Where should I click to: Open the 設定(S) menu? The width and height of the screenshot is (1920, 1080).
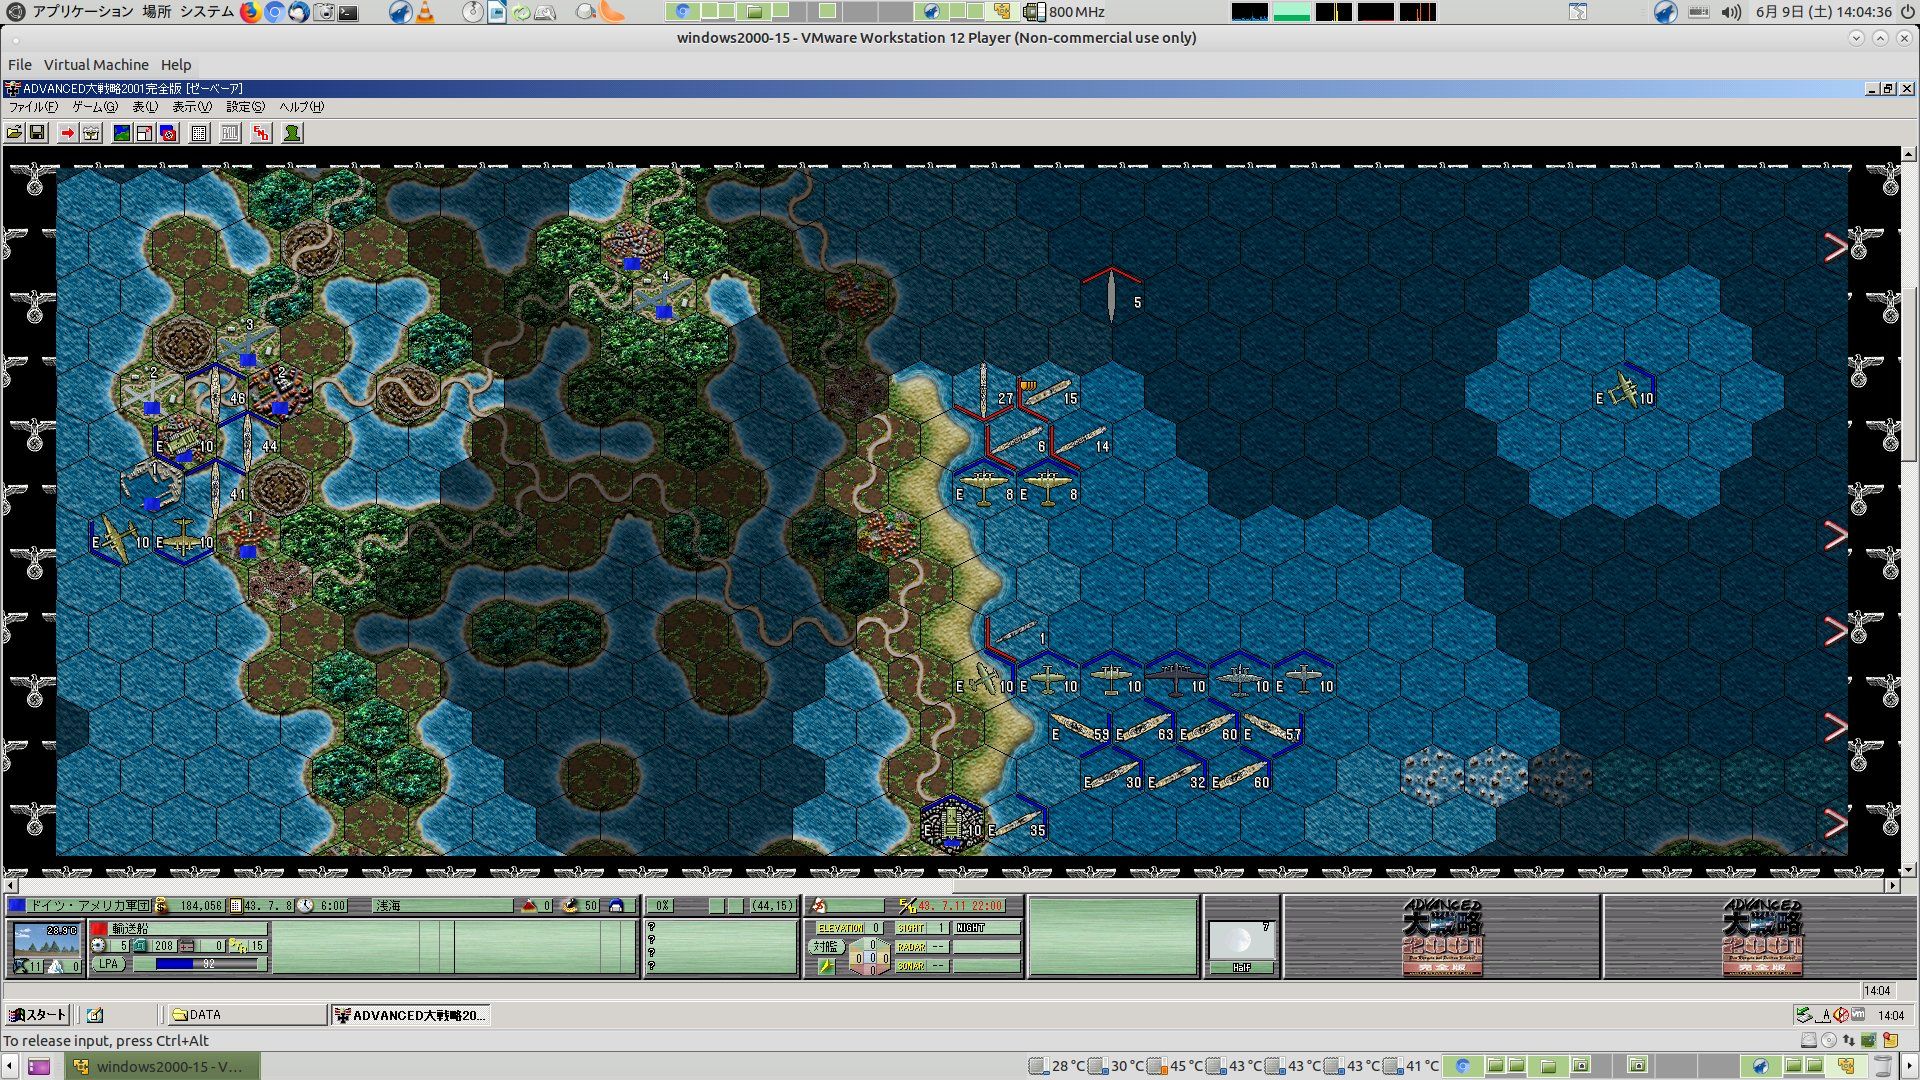[245, 107]
